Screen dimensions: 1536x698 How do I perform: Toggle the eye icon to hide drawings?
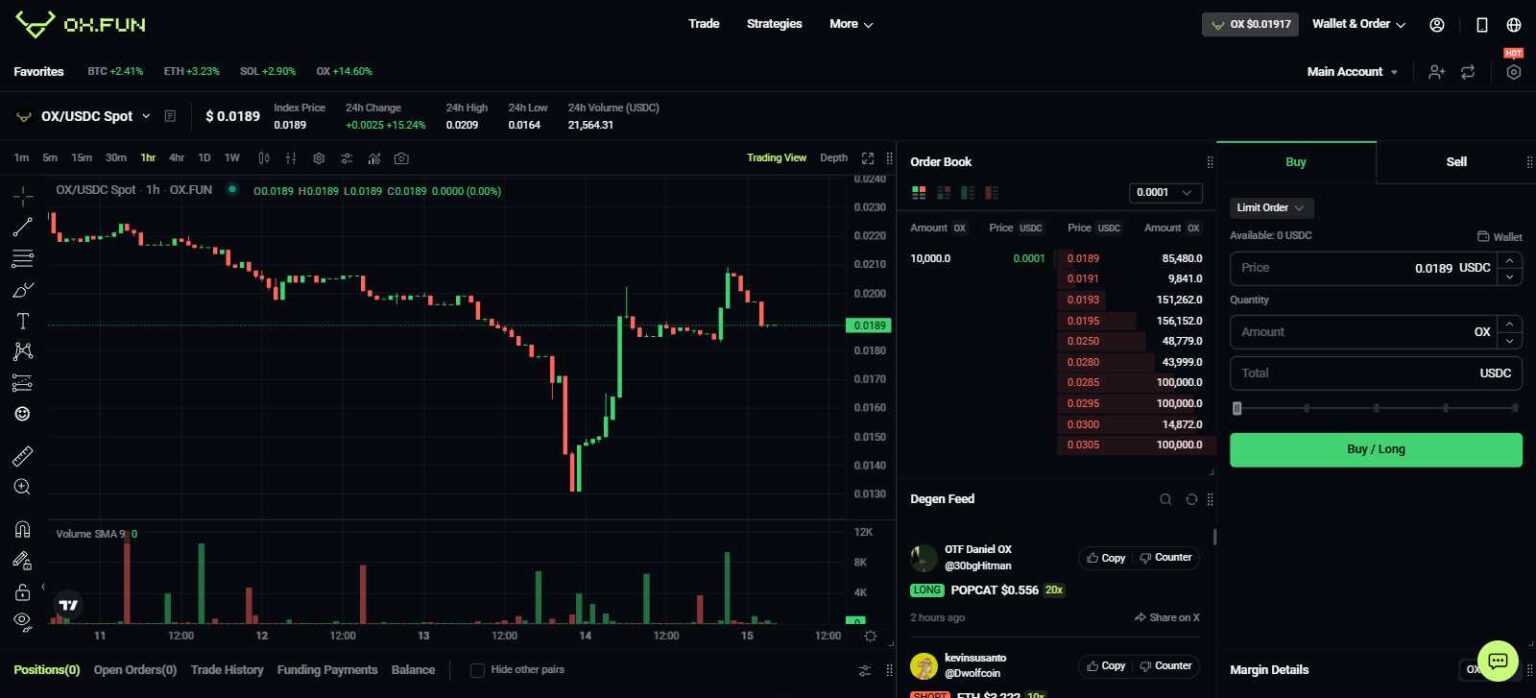tap(21, 623)
